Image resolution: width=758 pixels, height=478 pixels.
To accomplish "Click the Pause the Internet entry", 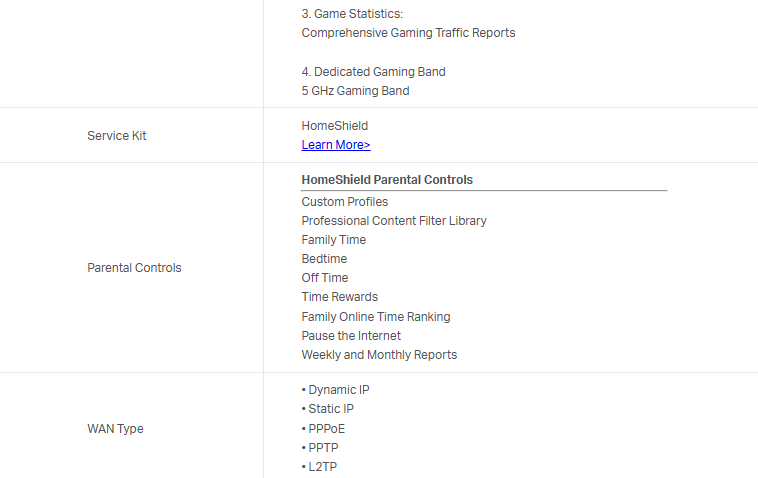I will tap(351, 336).
